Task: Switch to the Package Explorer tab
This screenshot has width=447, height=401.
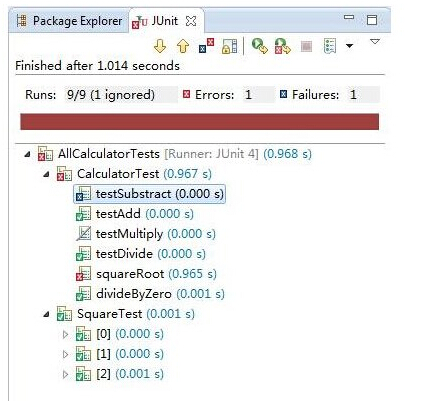Action: (69, 21)
